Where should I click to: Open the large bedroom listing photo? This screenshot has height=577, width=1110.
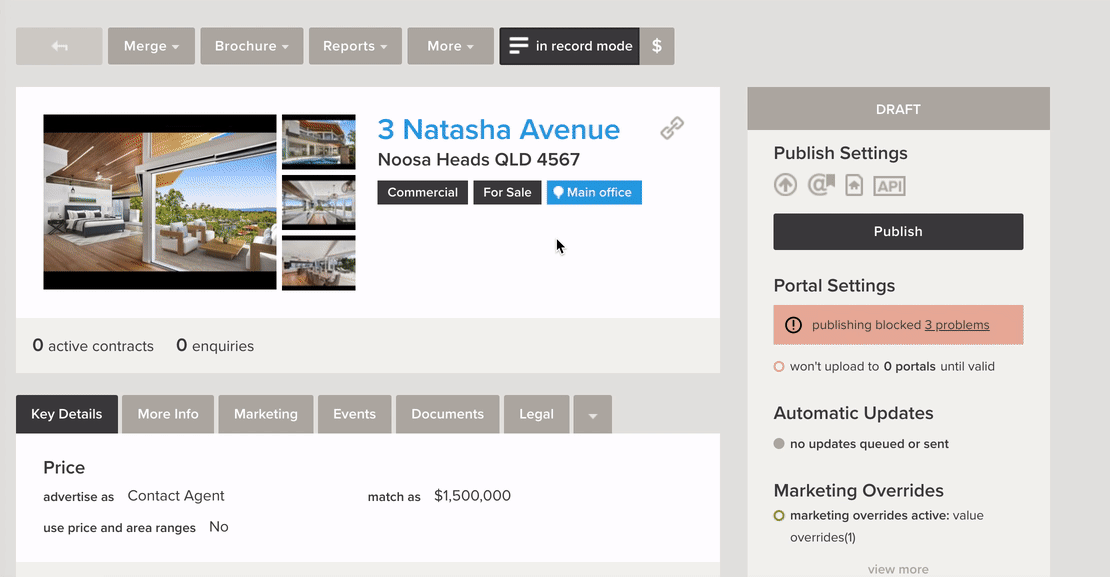pyautogui.click(x=160, y=202)
